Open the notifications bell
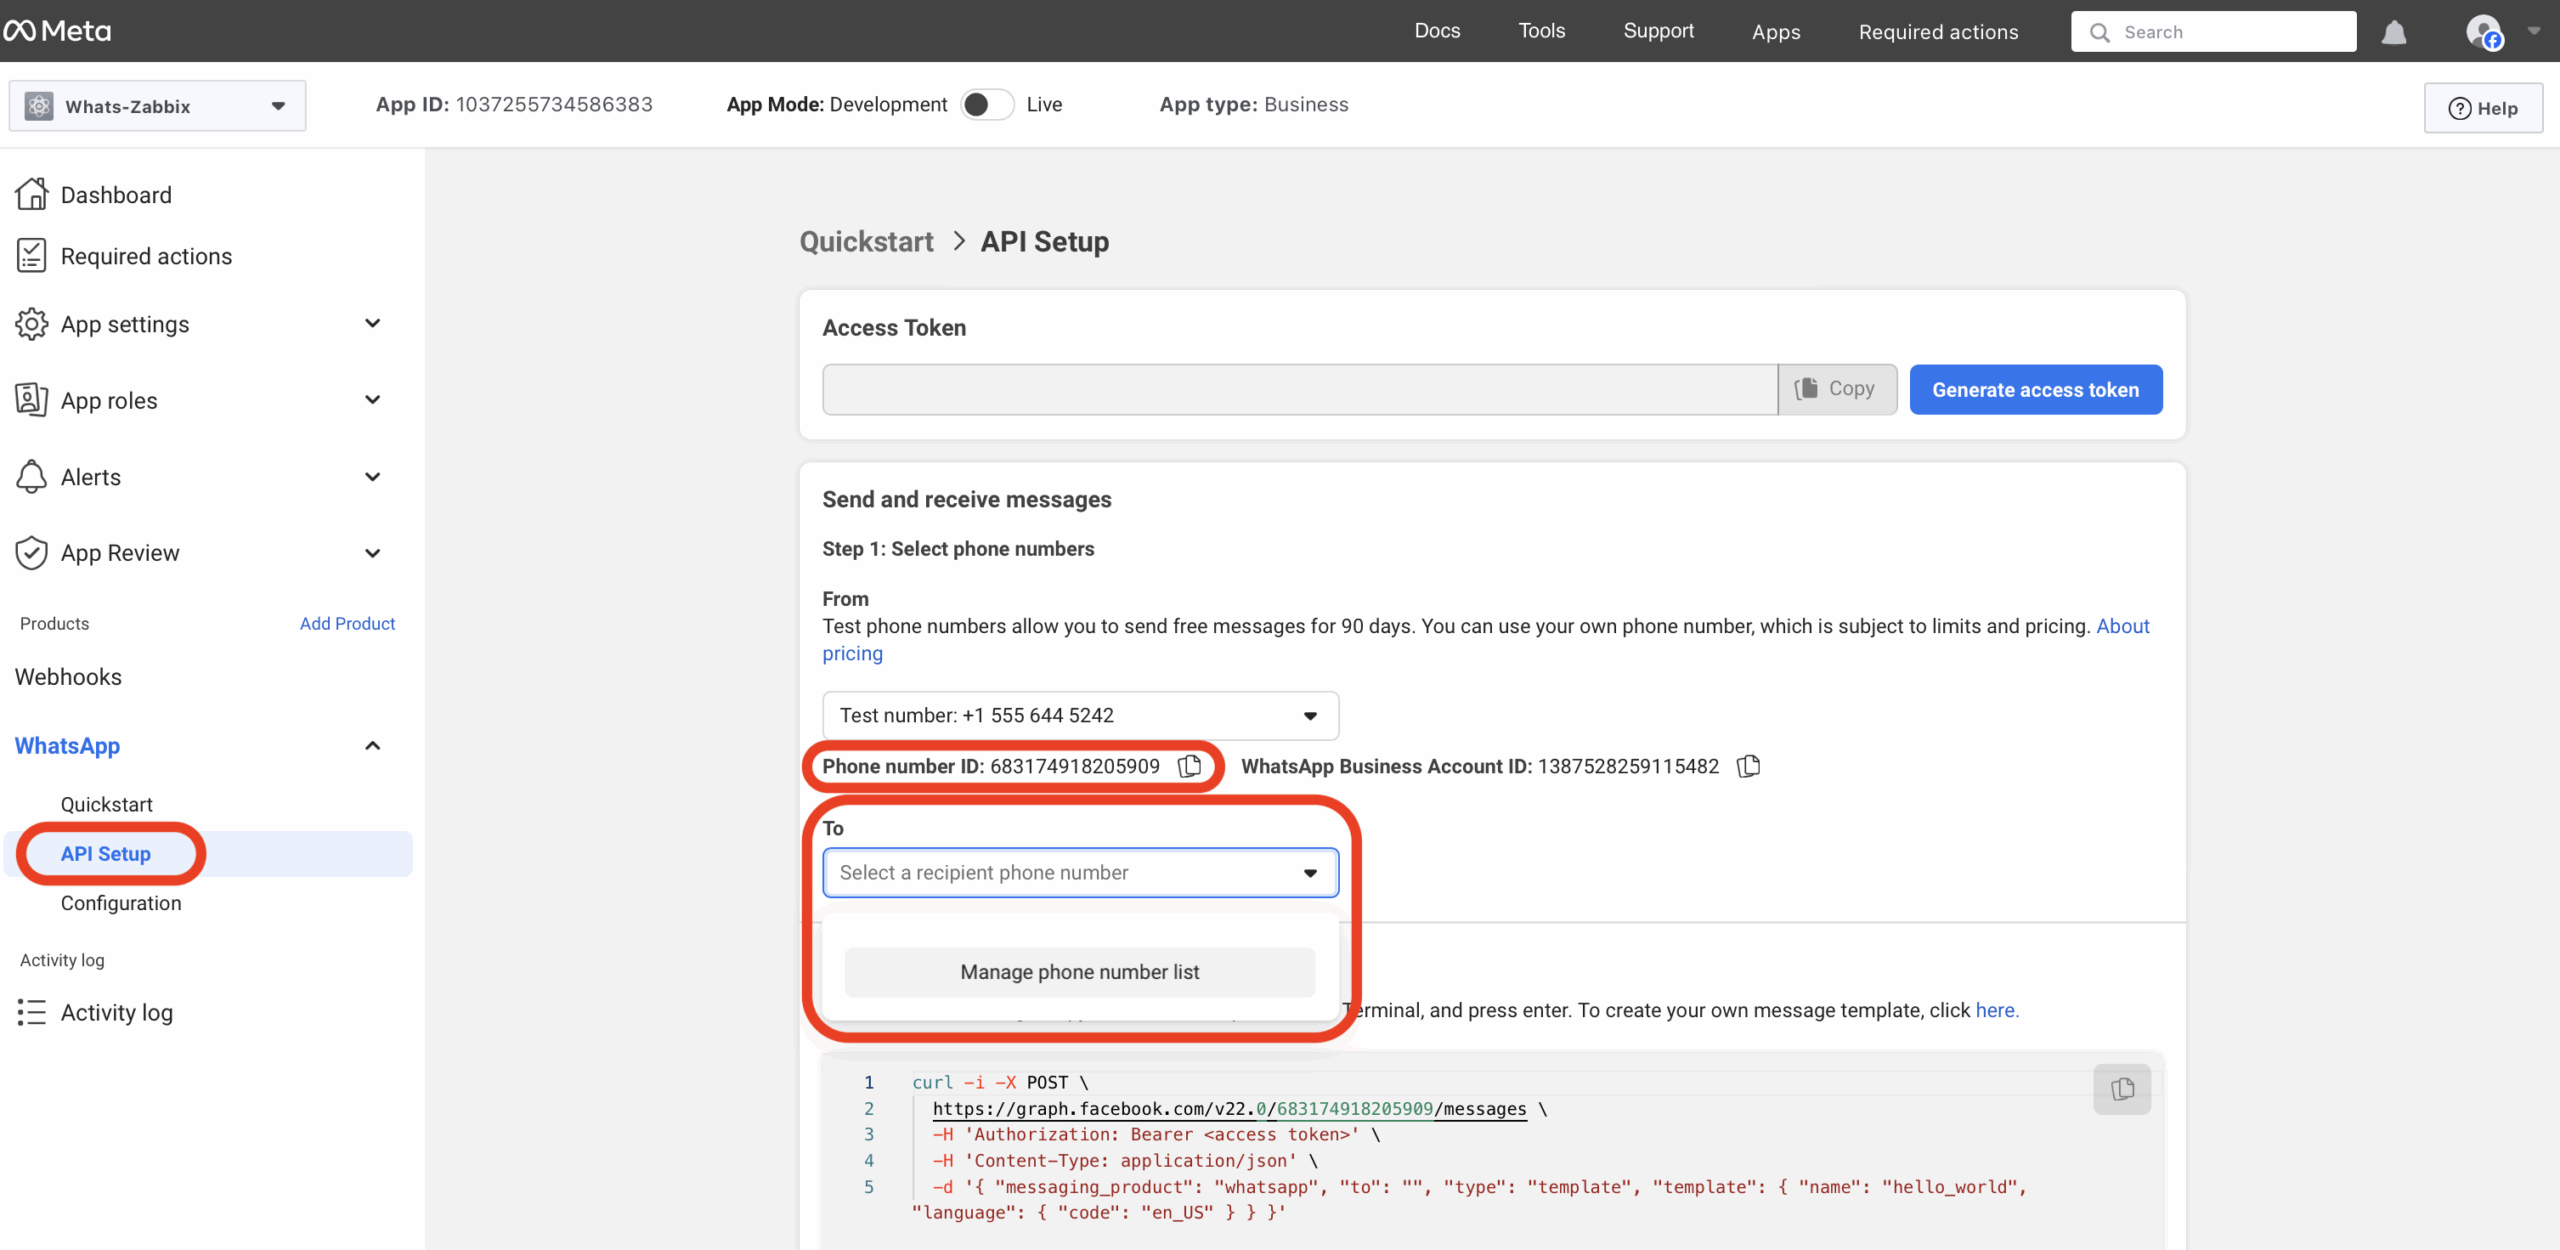The image size is (2560, 1250). (x=2393, y=32)
